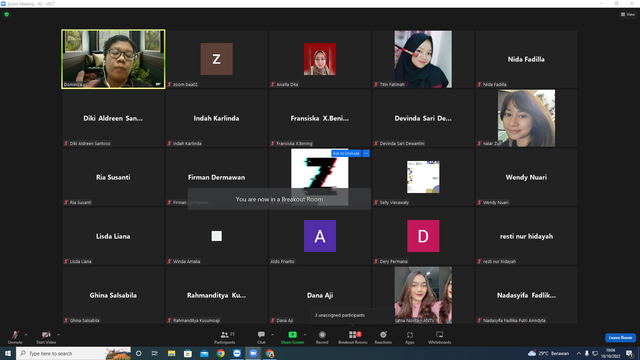
Task: Open Task View on the taskbar
Action: [x=155, y=353]
